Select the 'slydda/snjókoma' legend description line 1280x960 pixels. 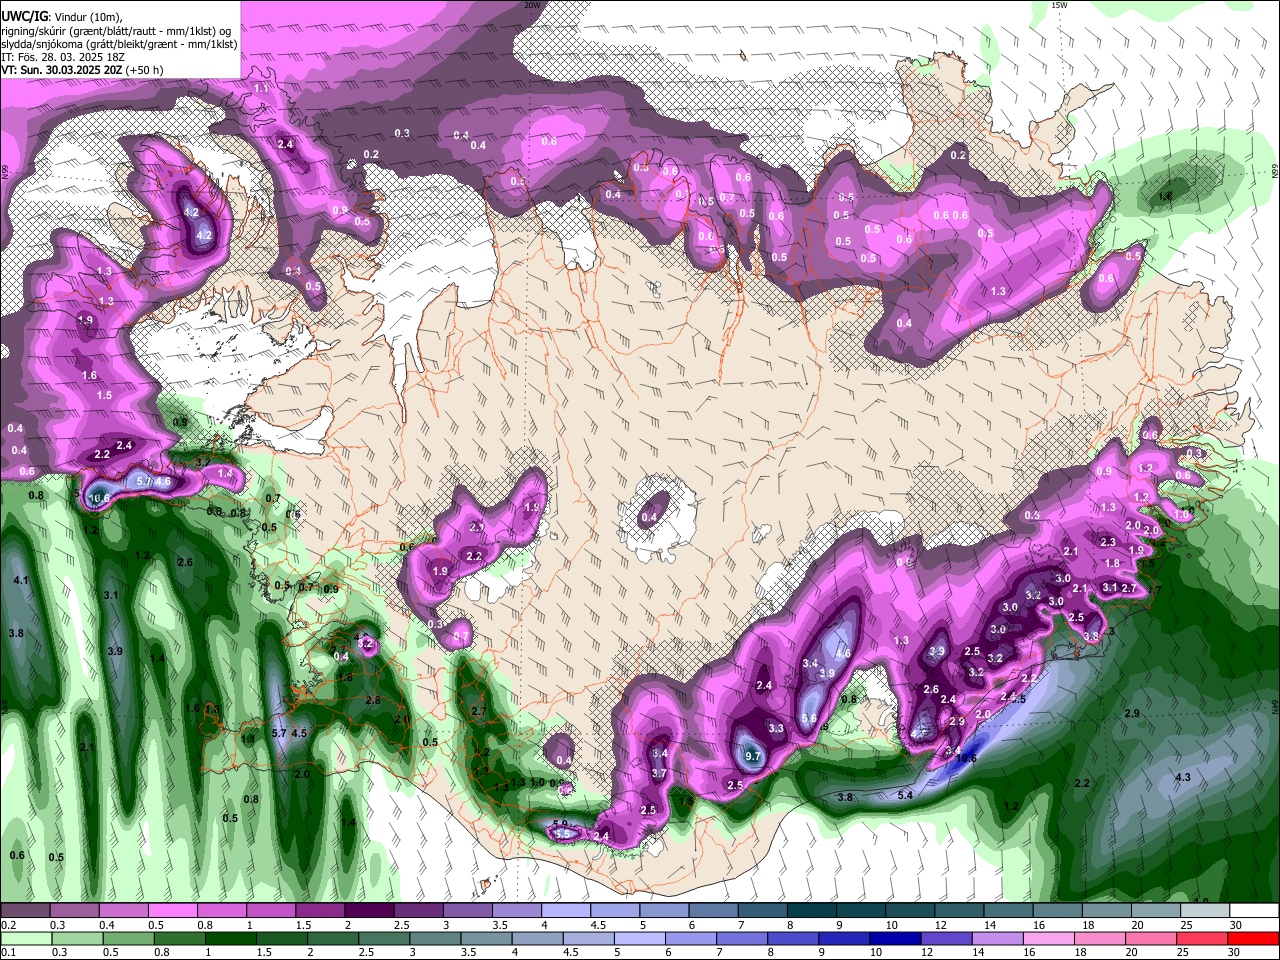(x=119, y=44)
